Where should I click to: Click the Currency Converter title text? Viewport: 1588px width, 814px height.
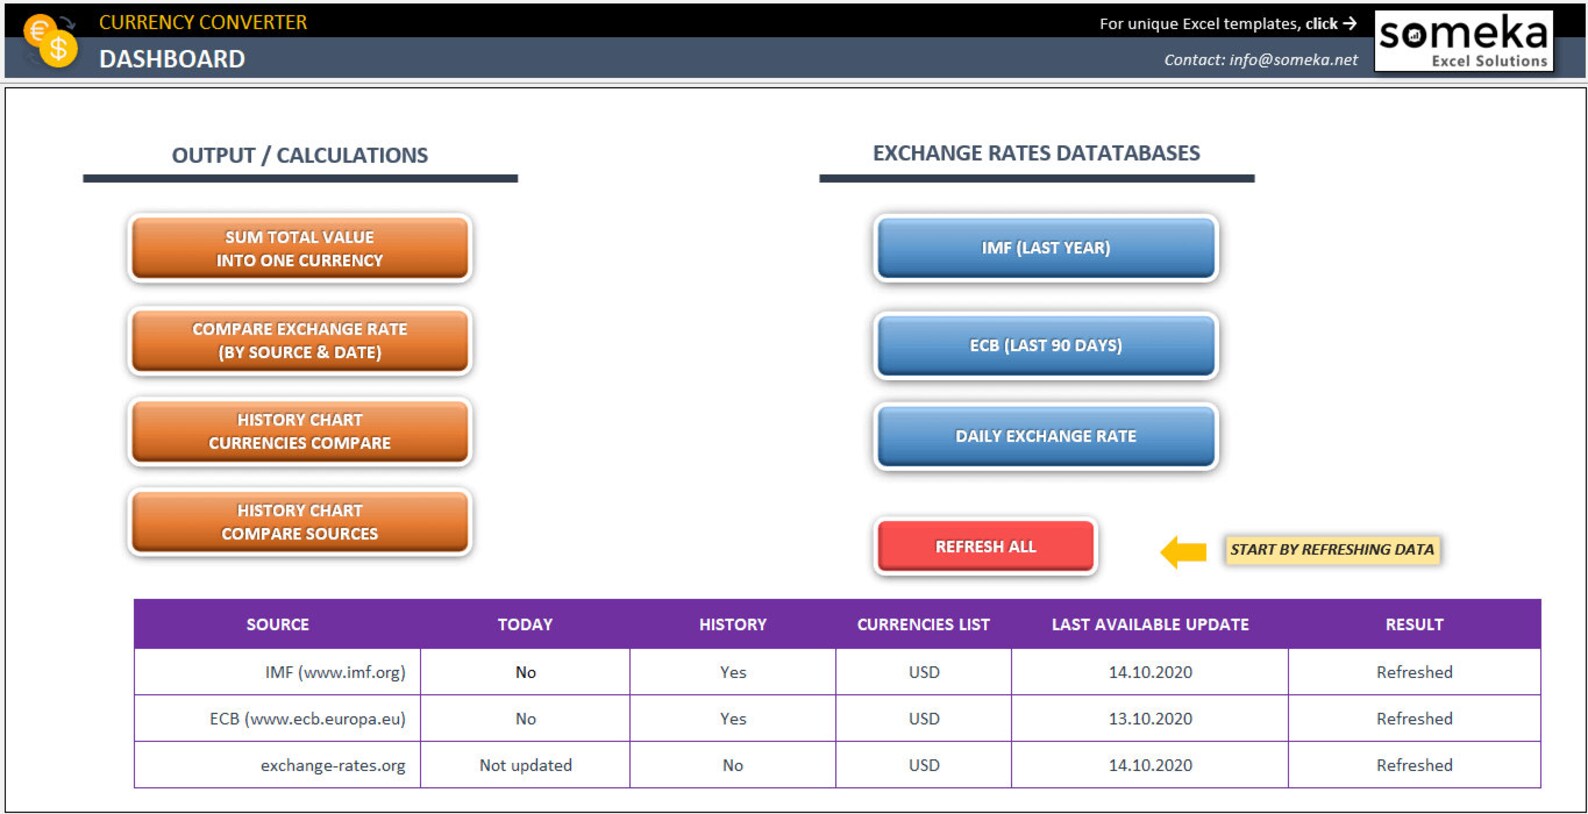click(x=203, y=22)
